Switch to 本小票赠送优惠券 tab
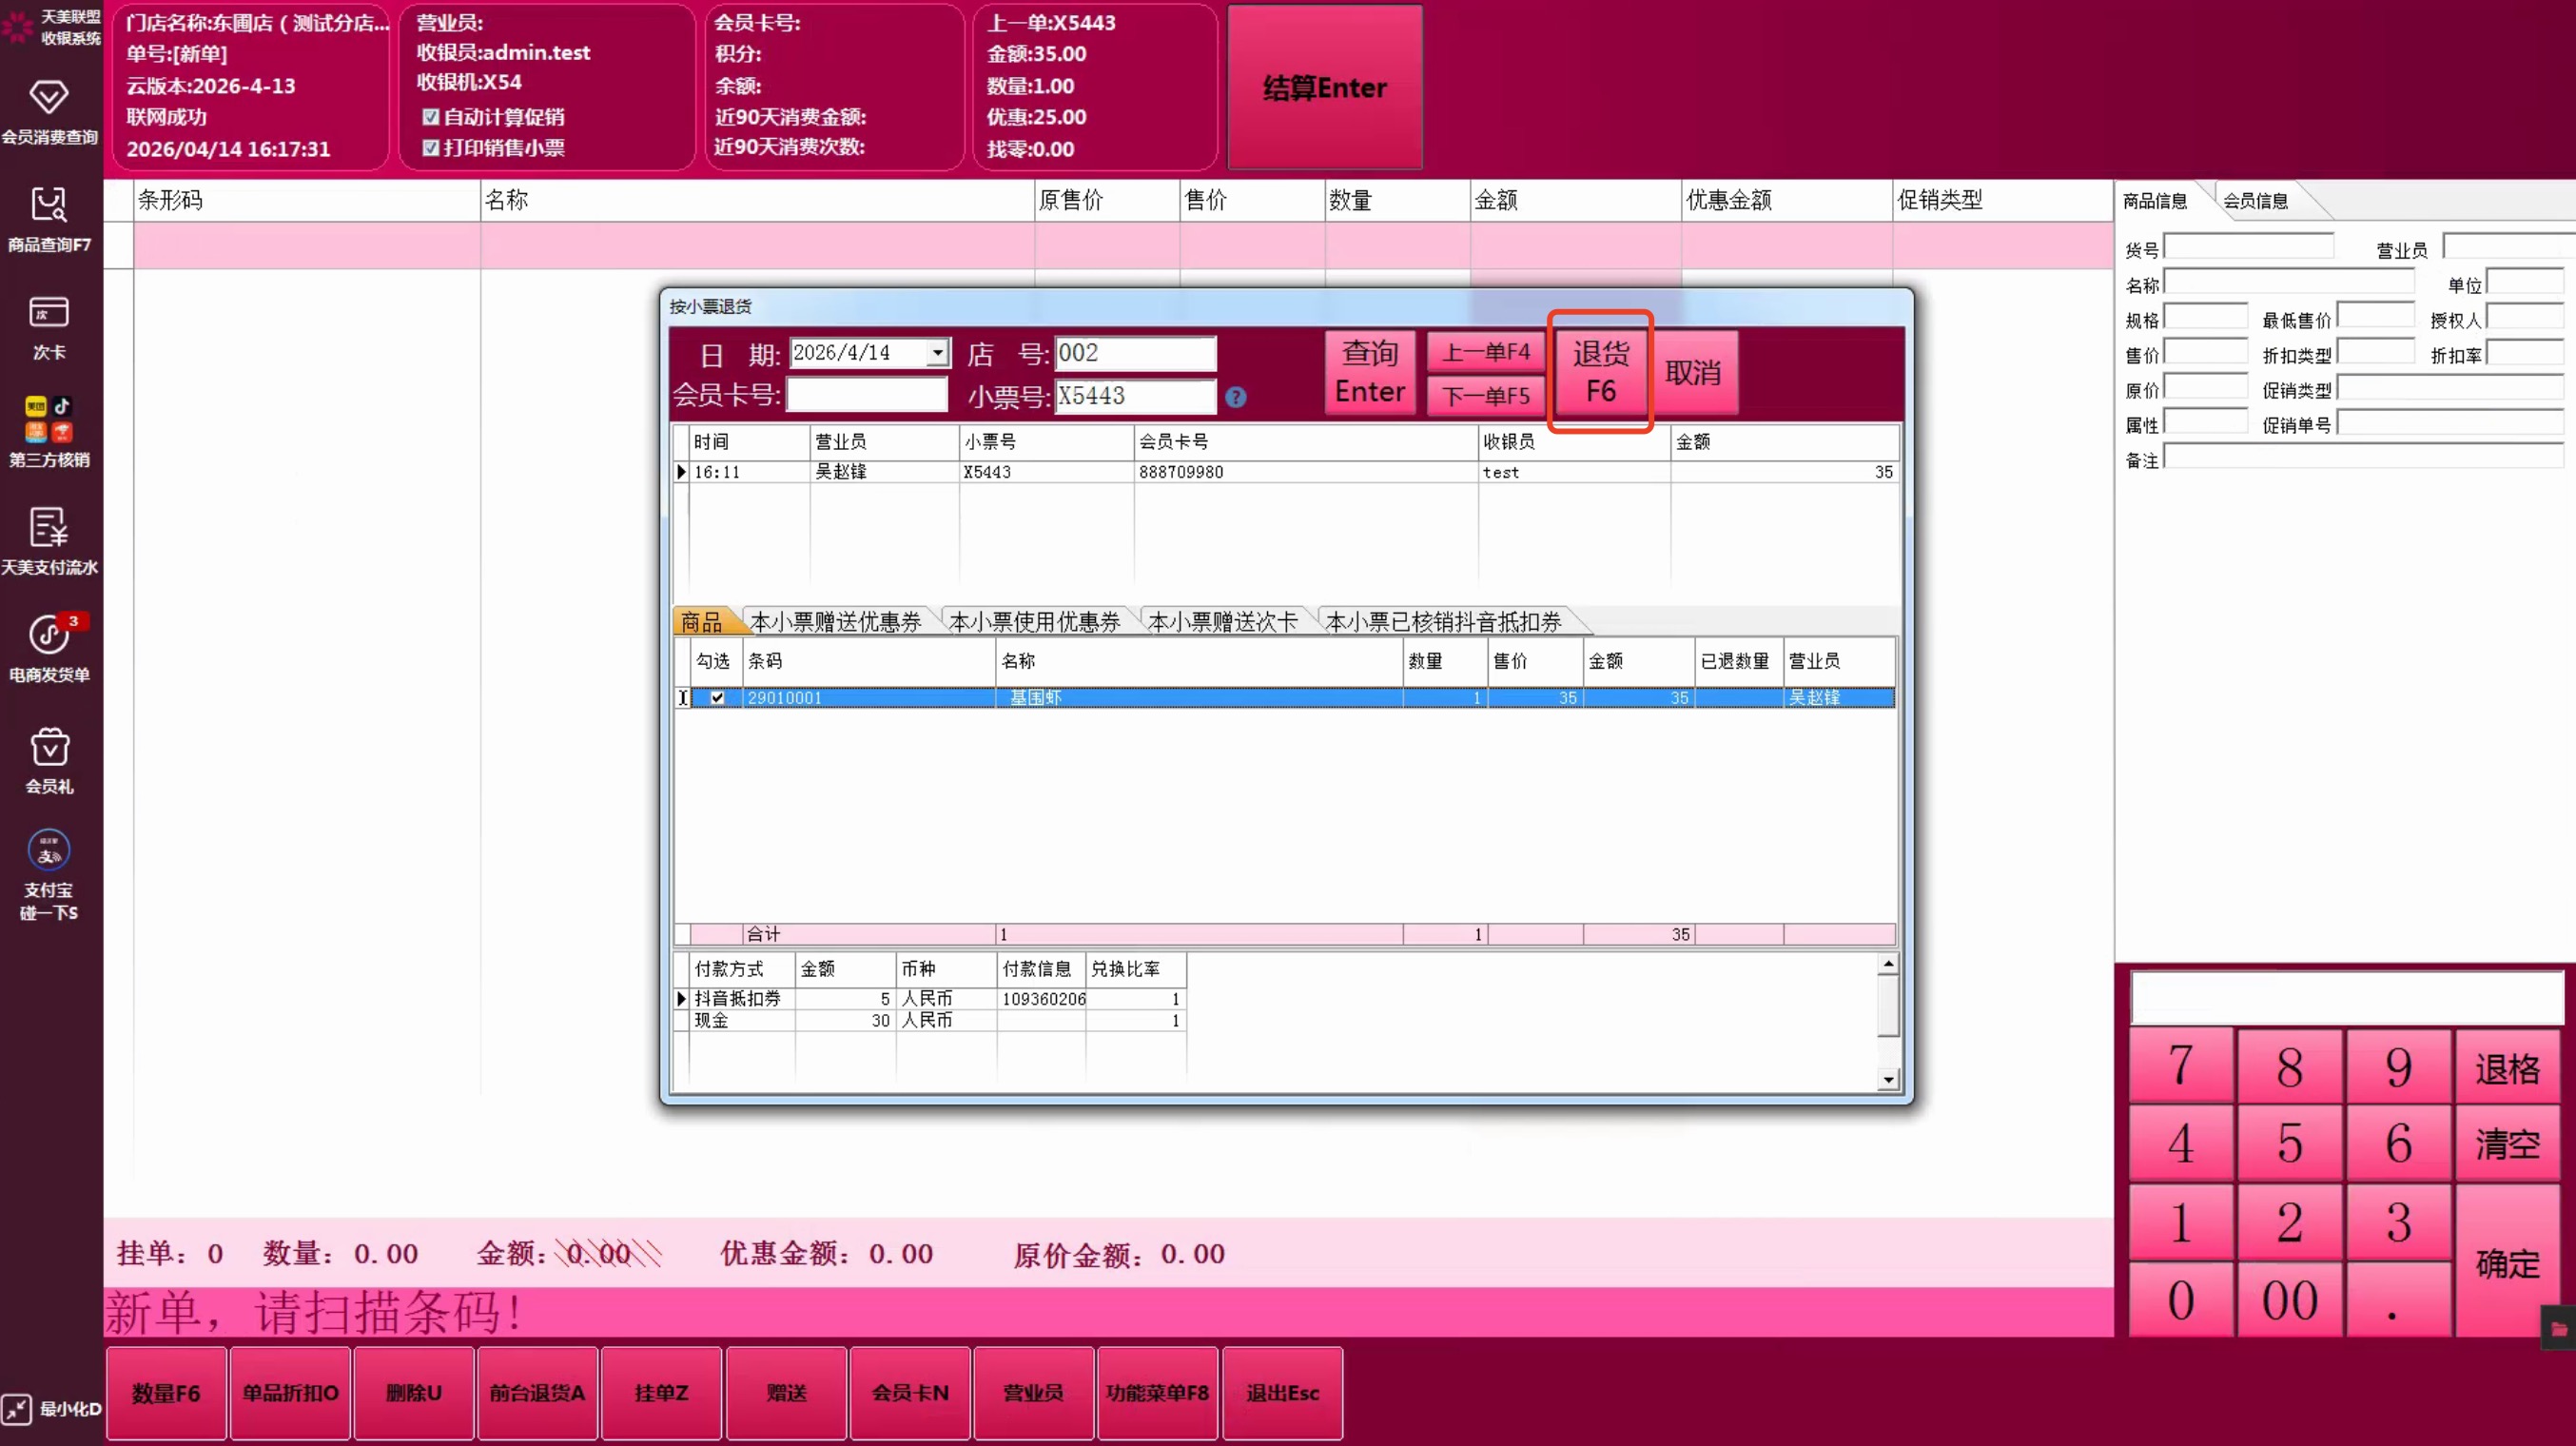2576x1446 pixels. tap(835, 622)
